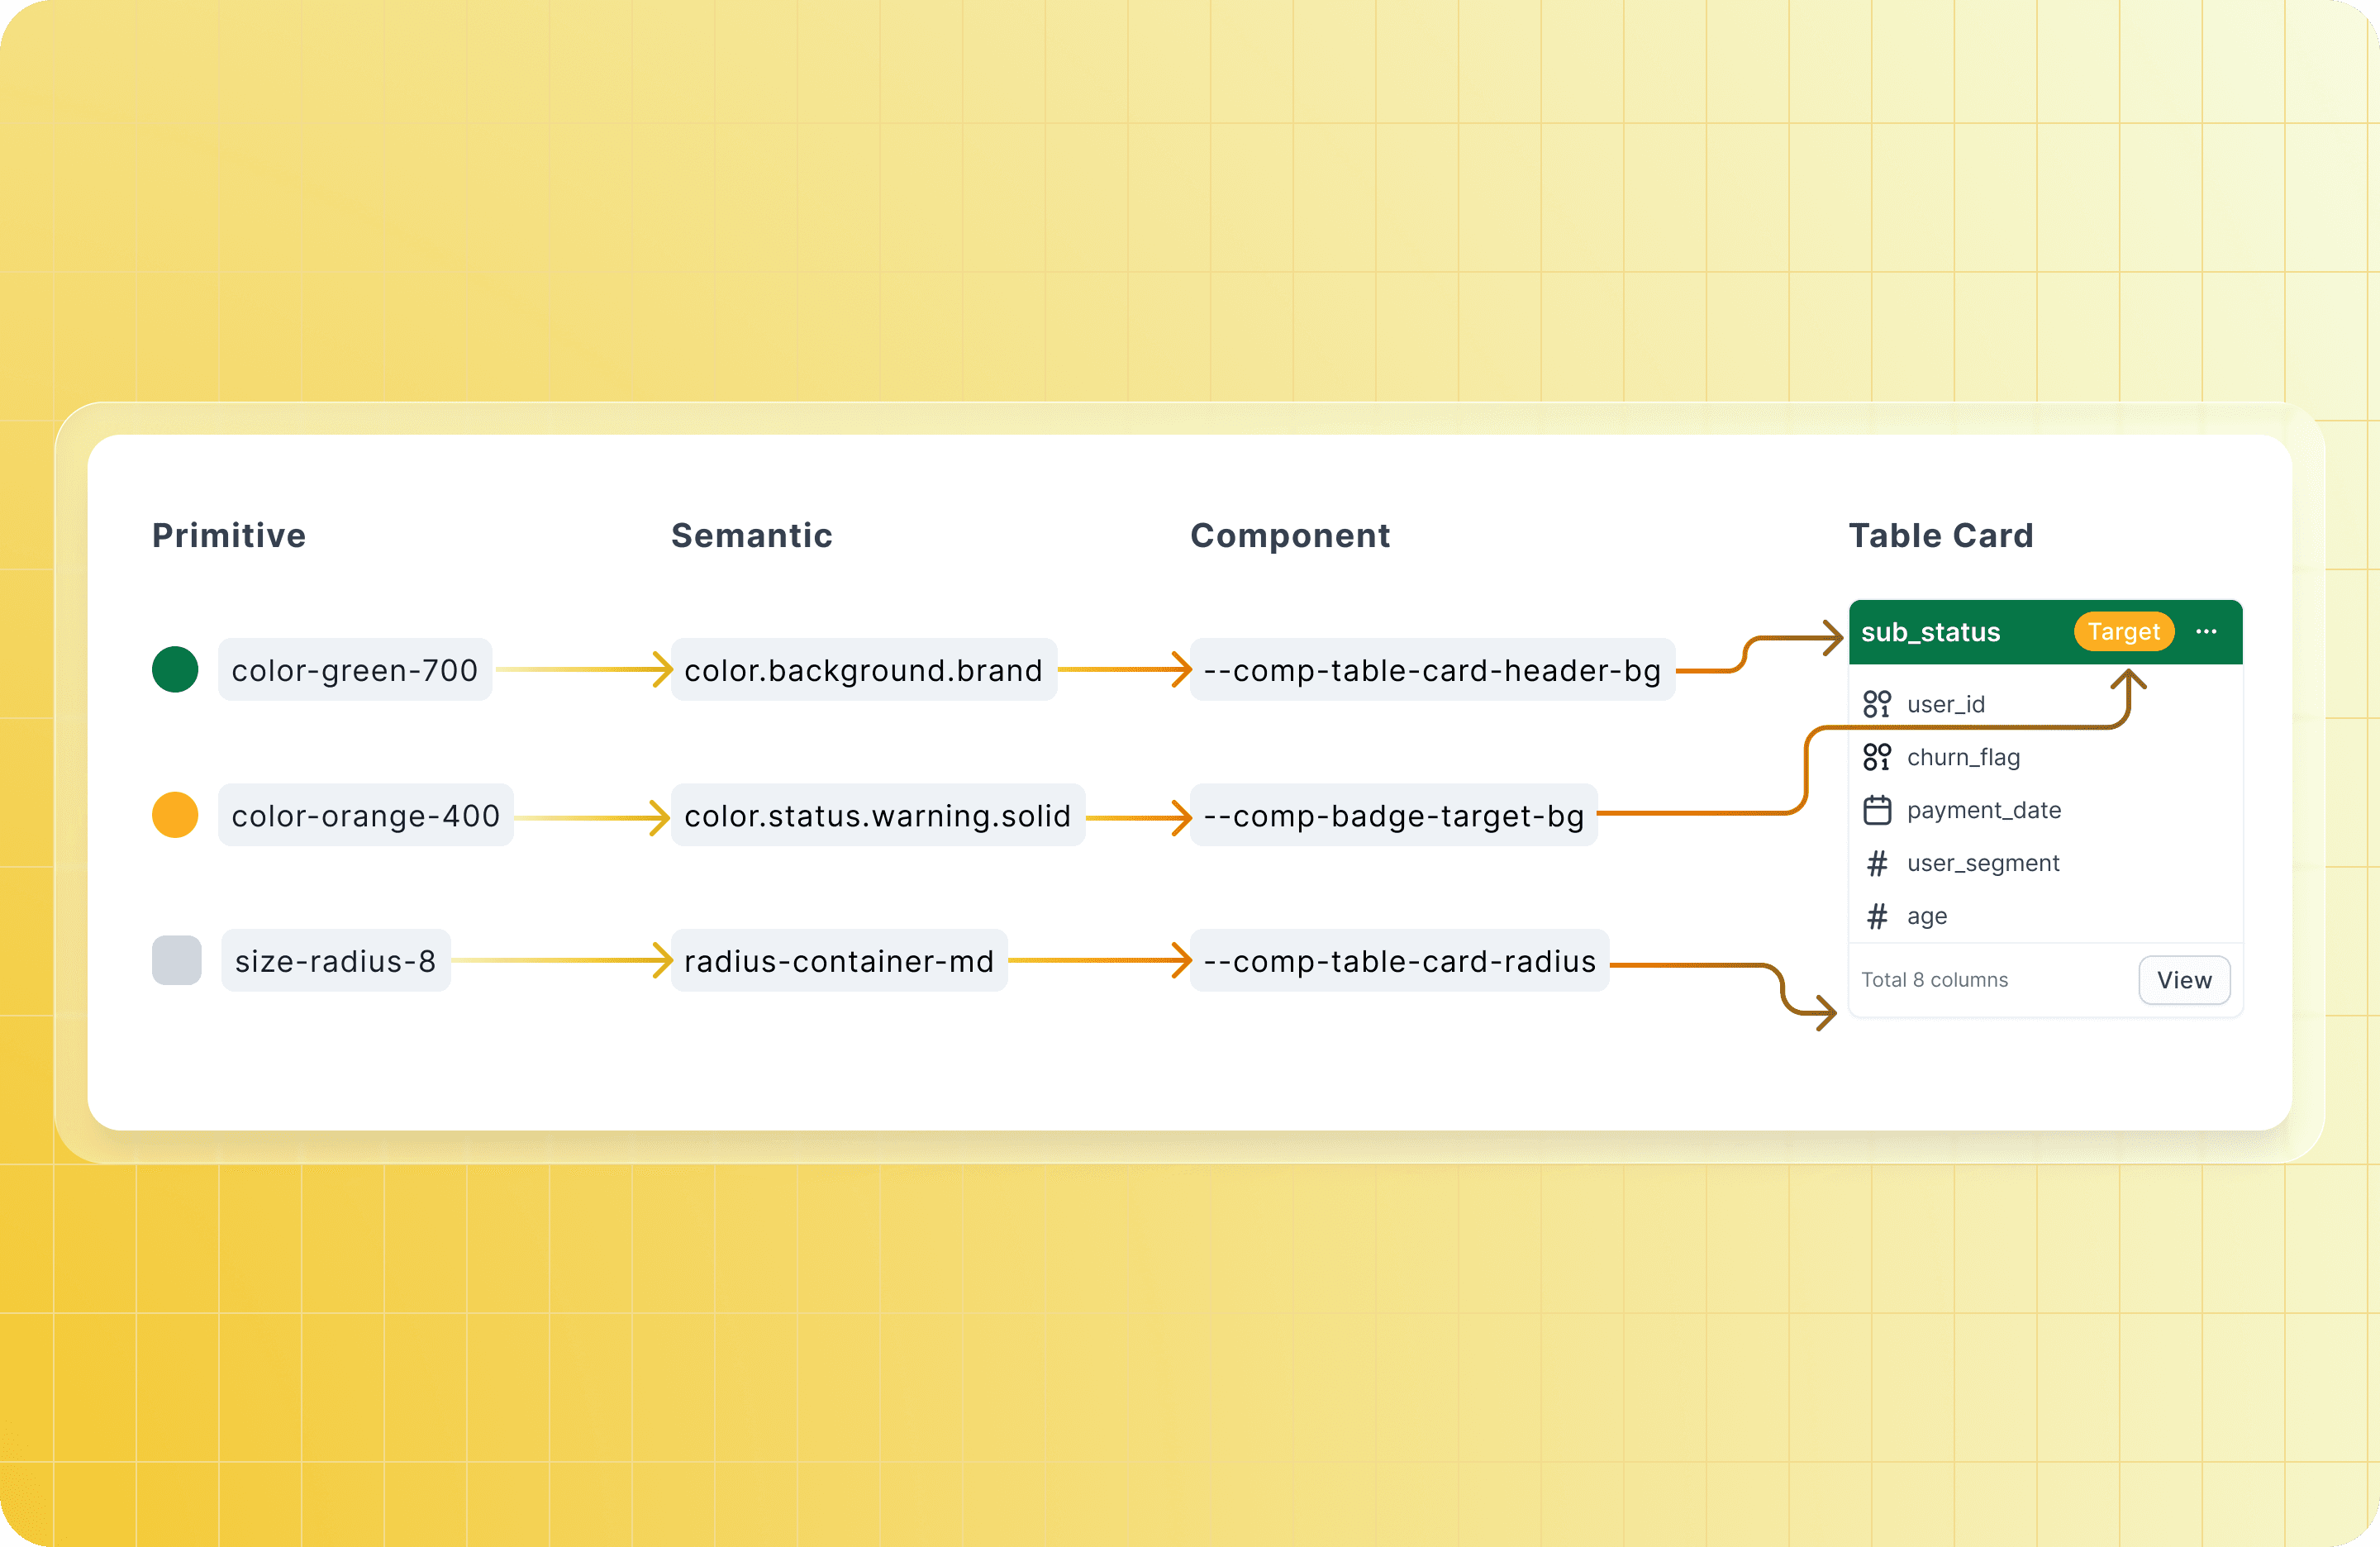This screenshot has width=2380, height=1547.
Task: Click the orange Target badge
Action: [x=2123, y=632]
